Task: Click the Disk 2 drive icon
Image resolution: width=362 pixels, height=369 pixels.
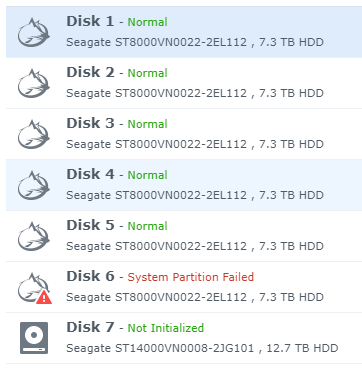Action: point(33,83)
